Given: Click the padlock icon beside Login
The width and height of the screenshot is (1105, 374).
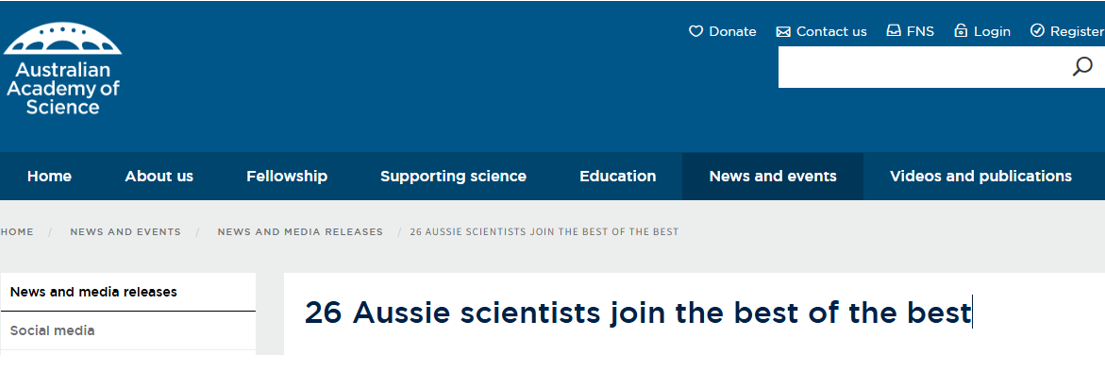Looking at the screenshot, I should tap(961, 30).
